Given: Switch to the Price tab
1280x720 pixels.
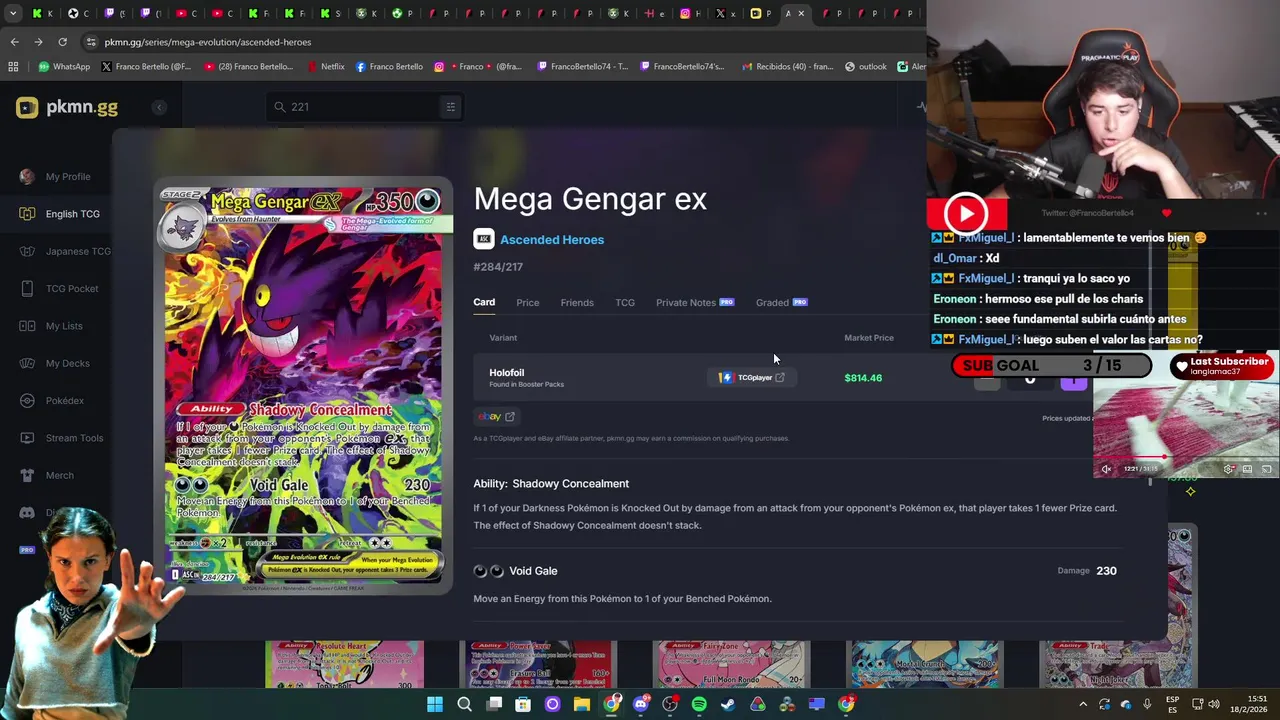Looking at the screenshot, I should (x=527, y=302).
